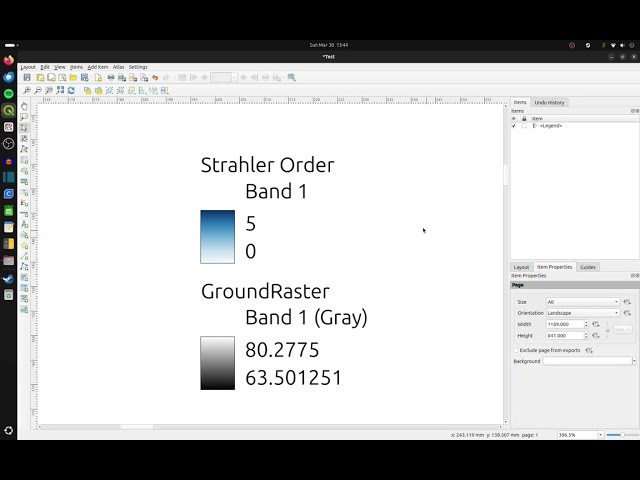Viewport: 640px width, 480px height.
Task: Select the Pan Layout hand tool
Action: (x=24, y=107)
